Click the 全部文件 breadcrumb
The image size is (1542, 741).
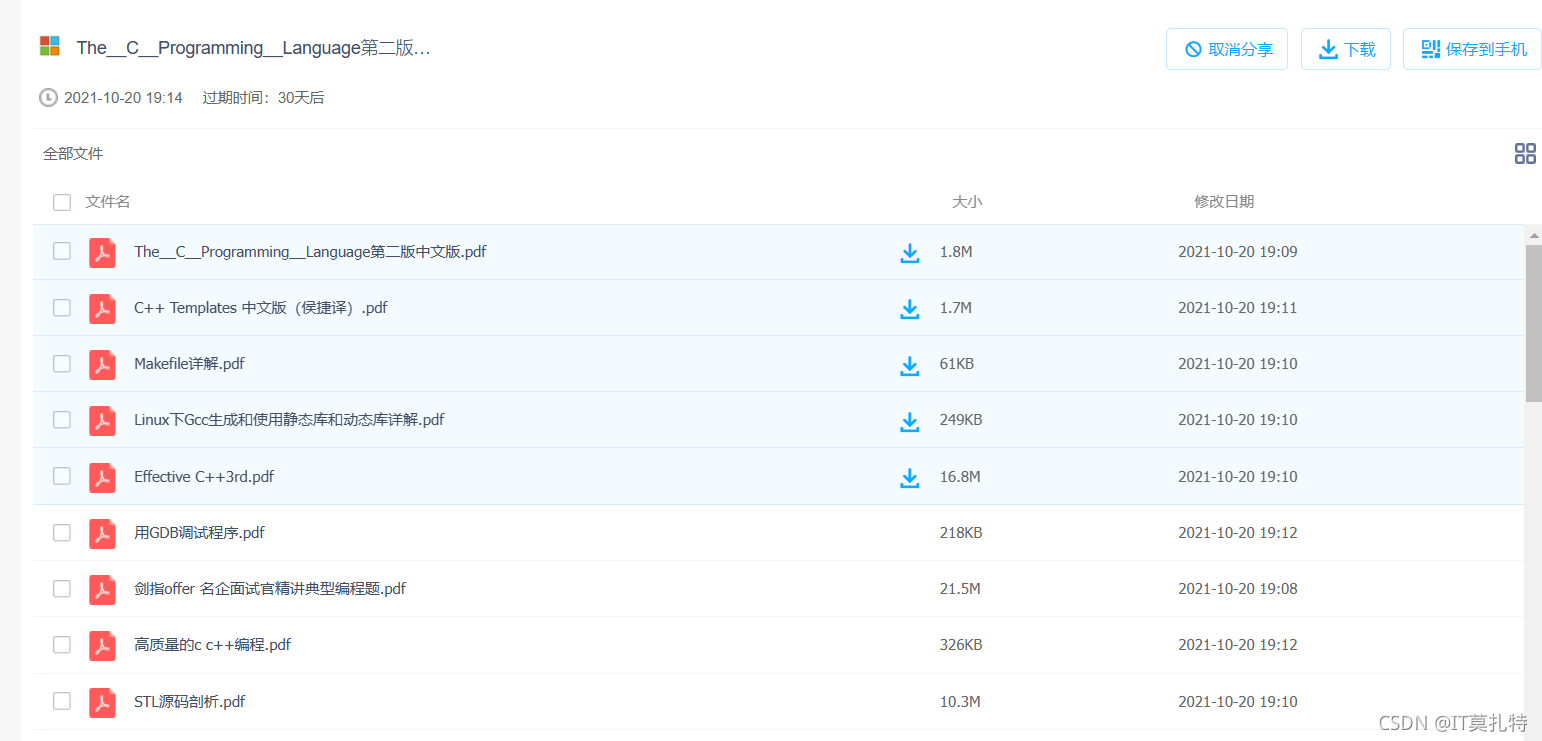click(x=73, y=154)
